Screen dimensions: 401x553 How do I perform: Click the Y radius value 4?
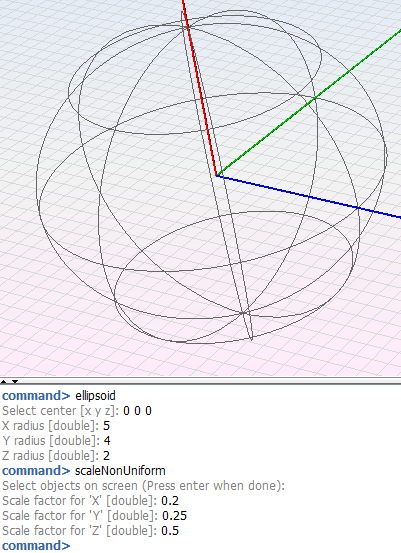click(x=107, y=441)
